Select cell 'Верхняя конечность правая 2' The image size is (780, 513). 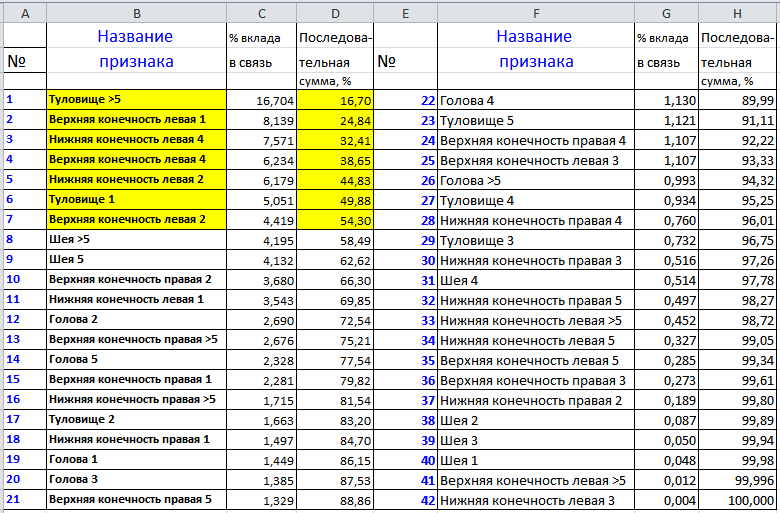(137, 279)
